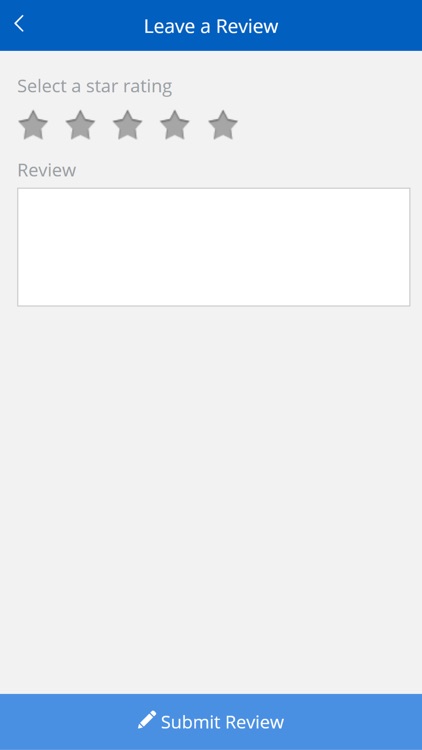Click the "Select a star rating" label
Viewport: 422px width, 750px height.
pos(95,87)
